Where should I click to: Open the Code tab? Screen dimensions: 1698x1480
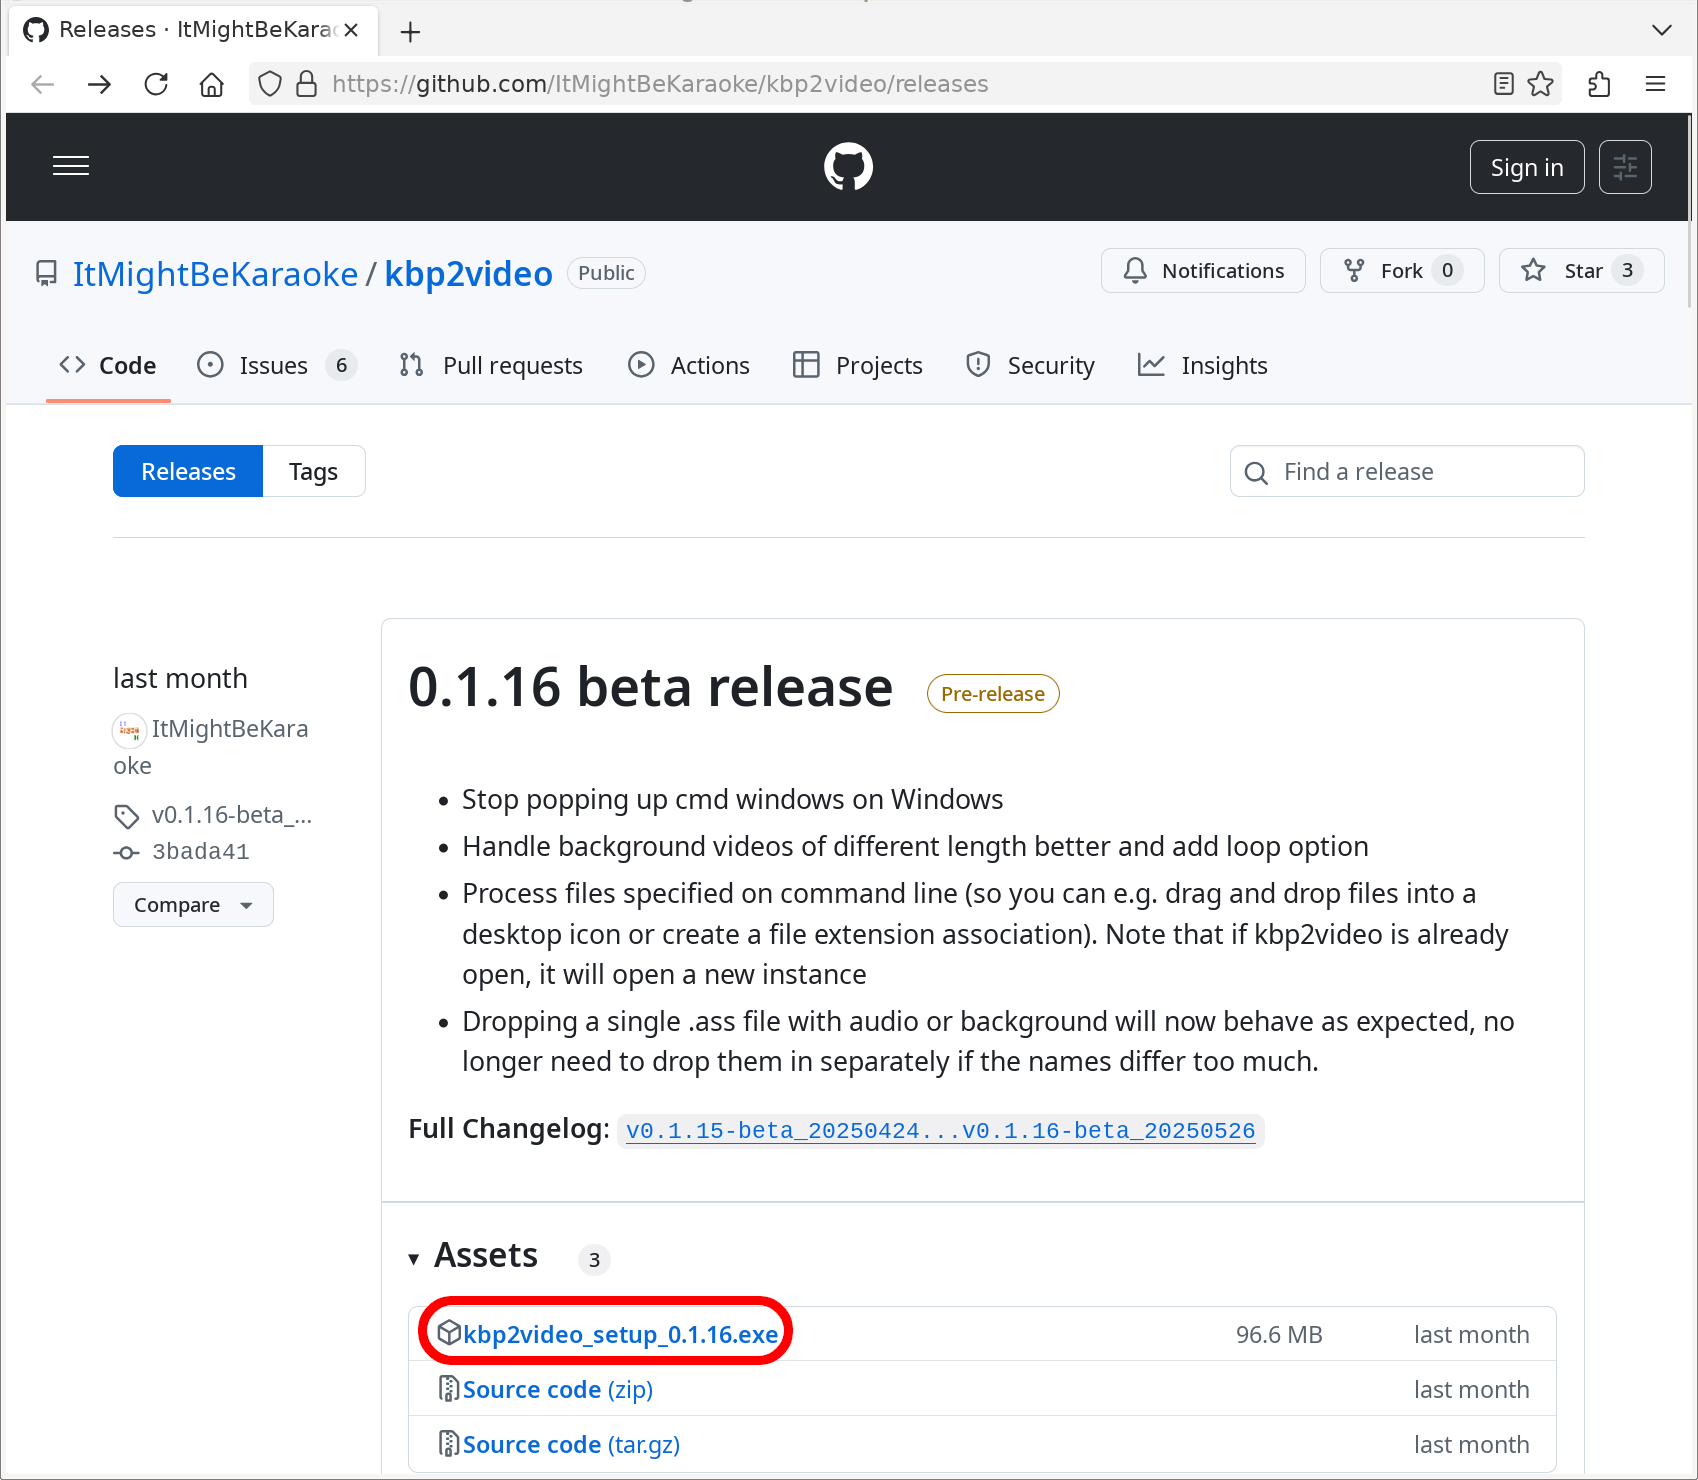coord(108,366)
